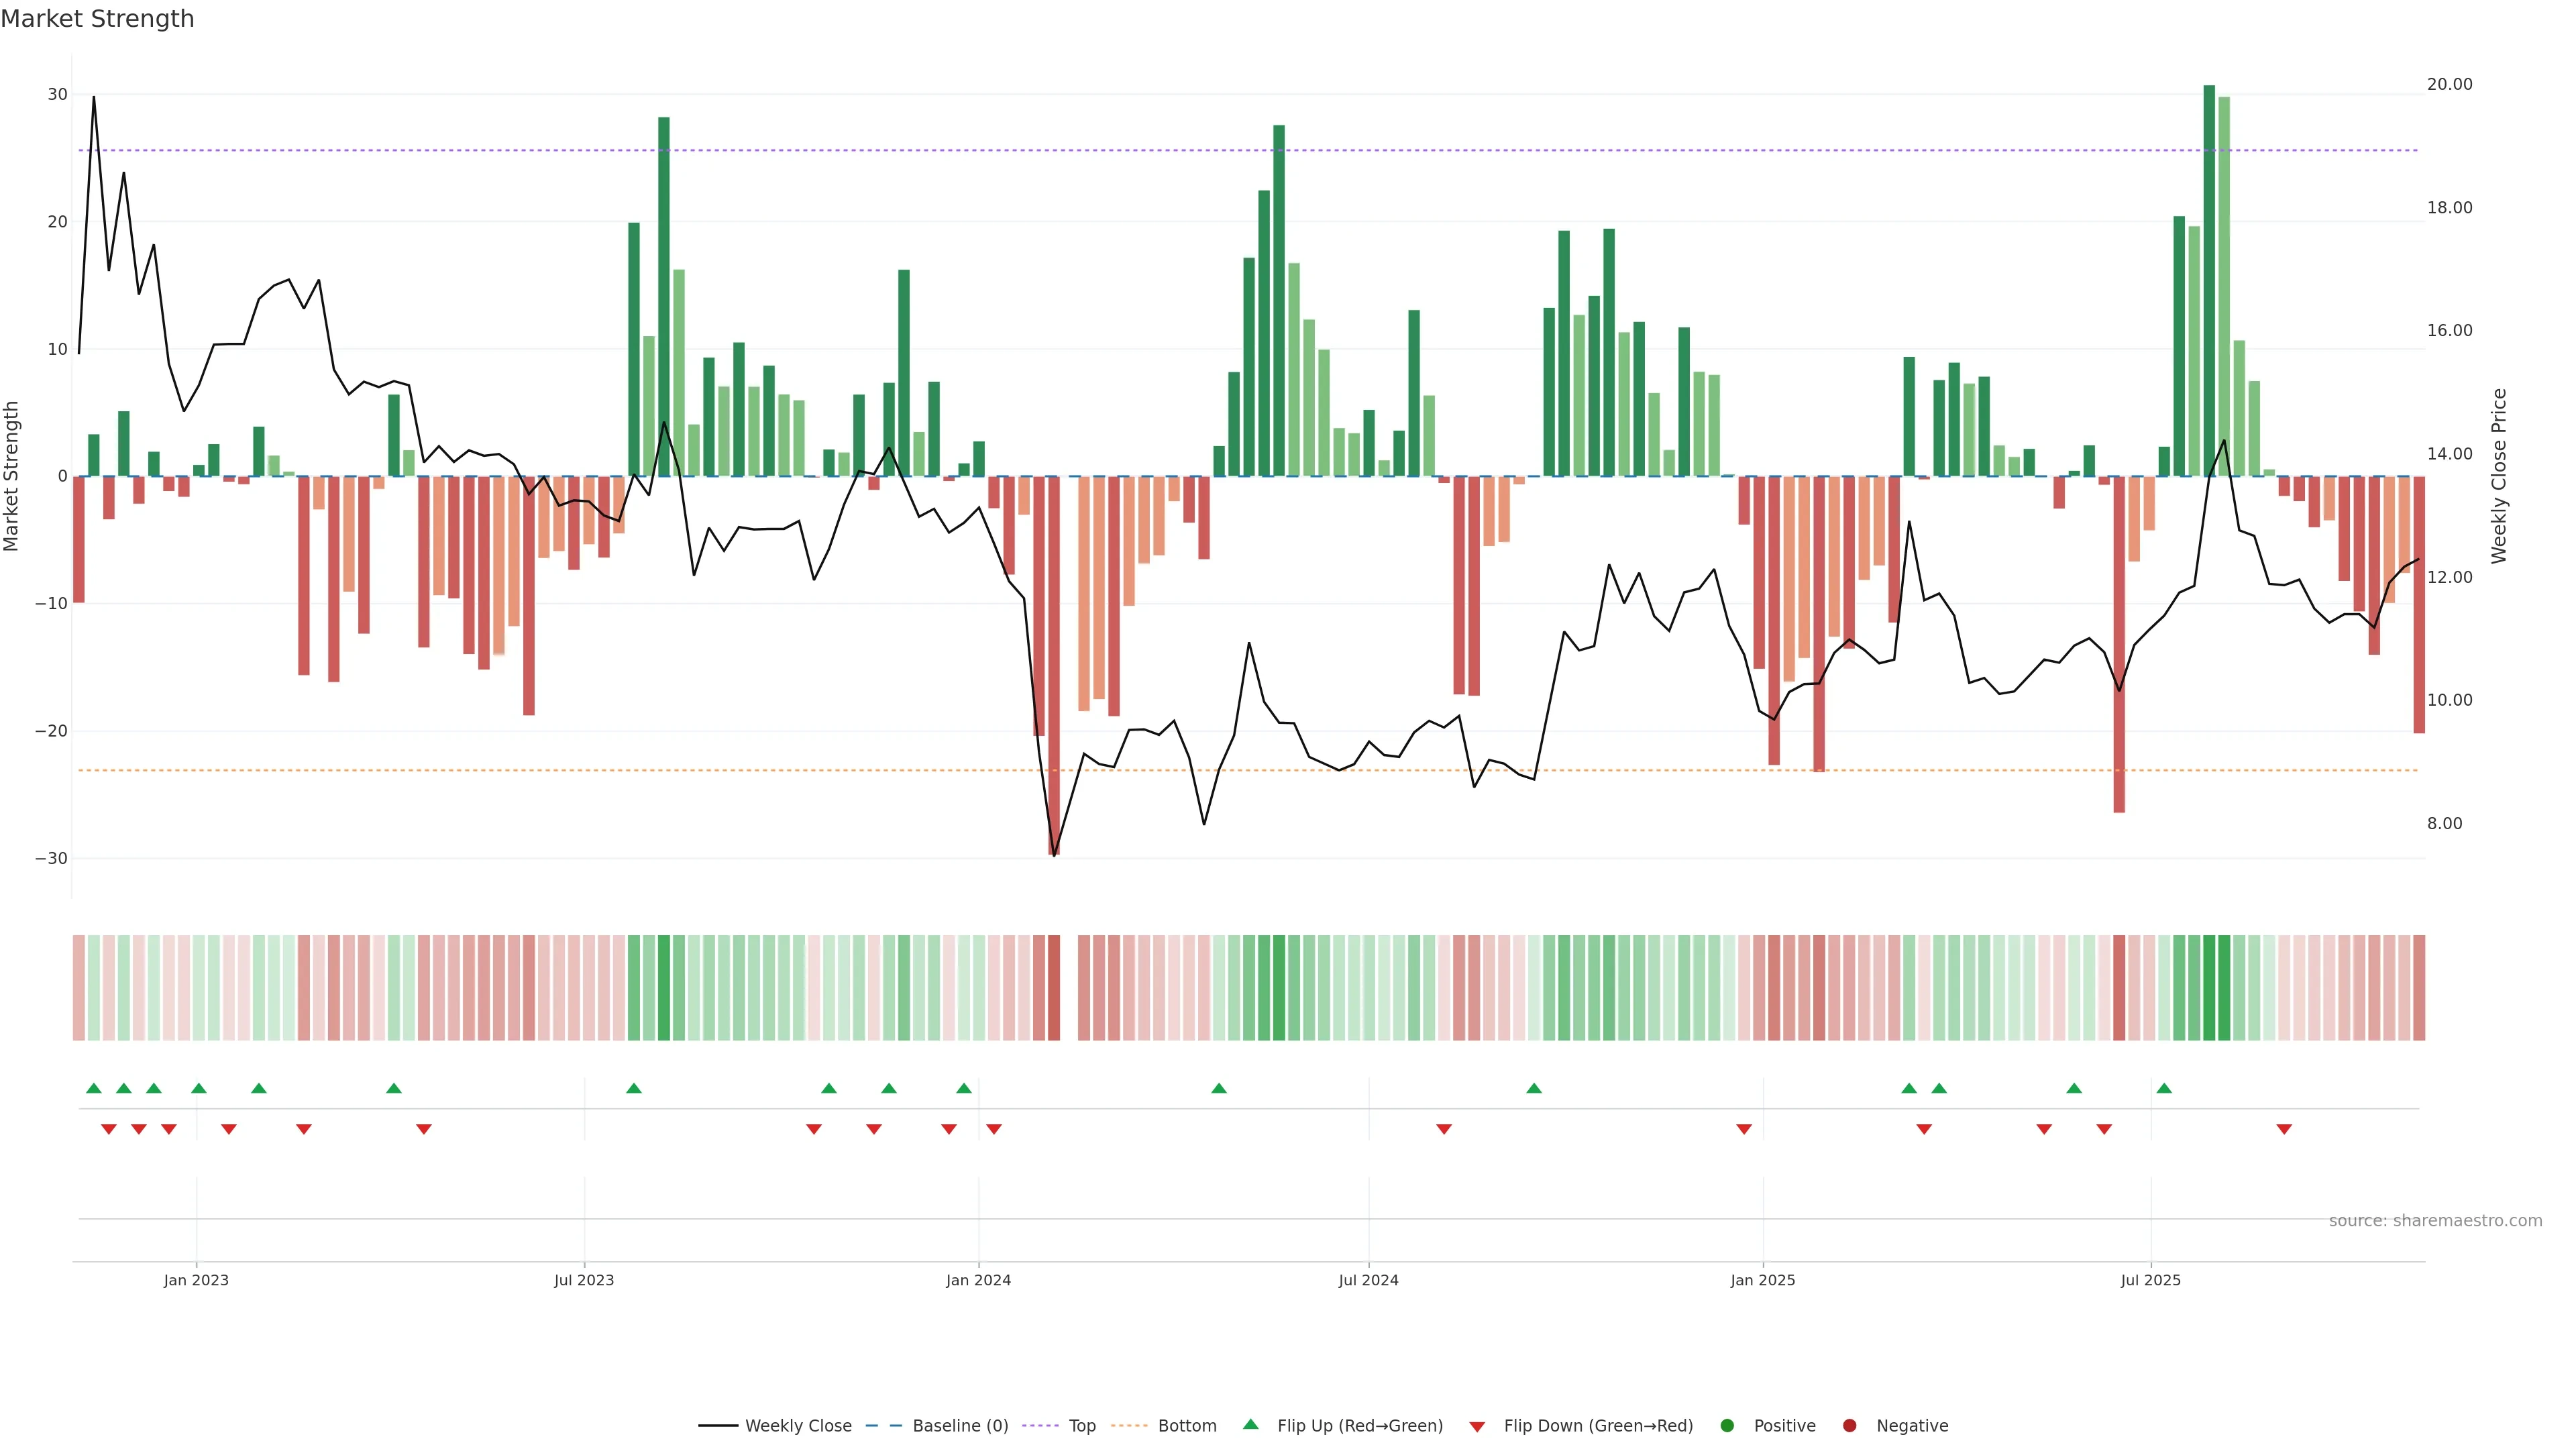Click the green Positive legend dot
Viewport: 2576px width, 1449px height.
pyautogui.click(x=1727, y=1425)
